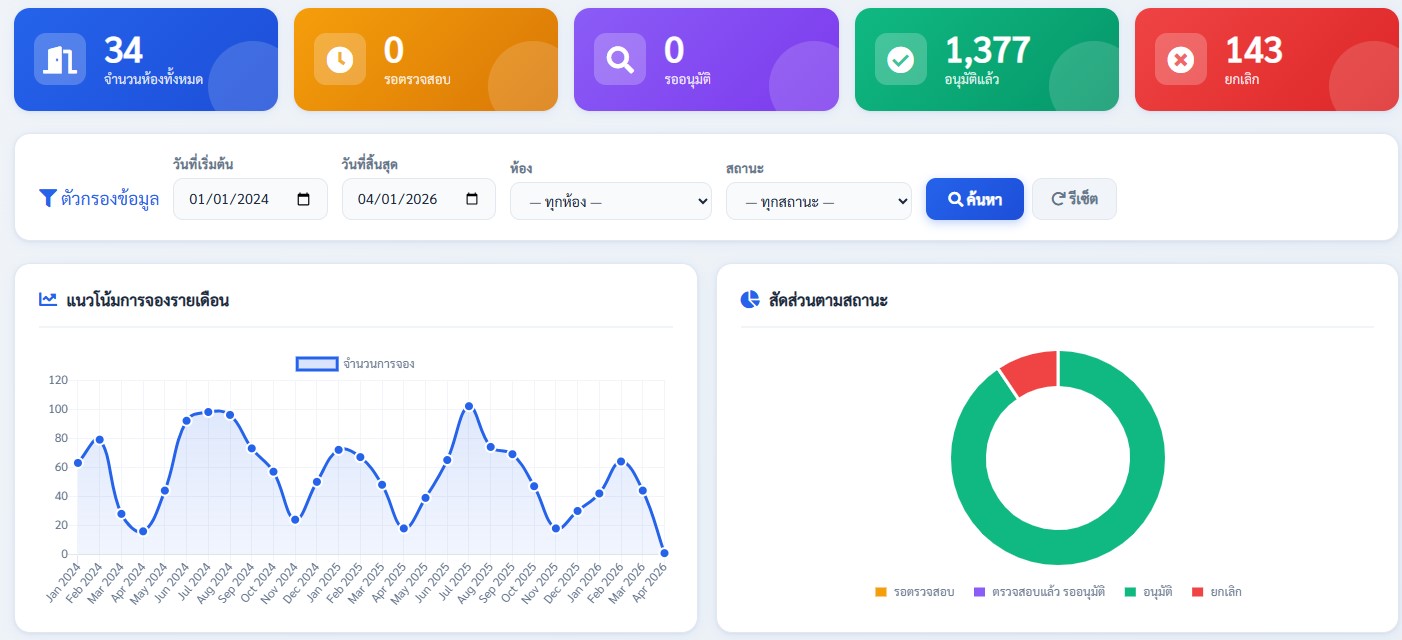Open calendar picker for the end date field
This screenshot has height=640, width=1402.
tap(472, 199)
